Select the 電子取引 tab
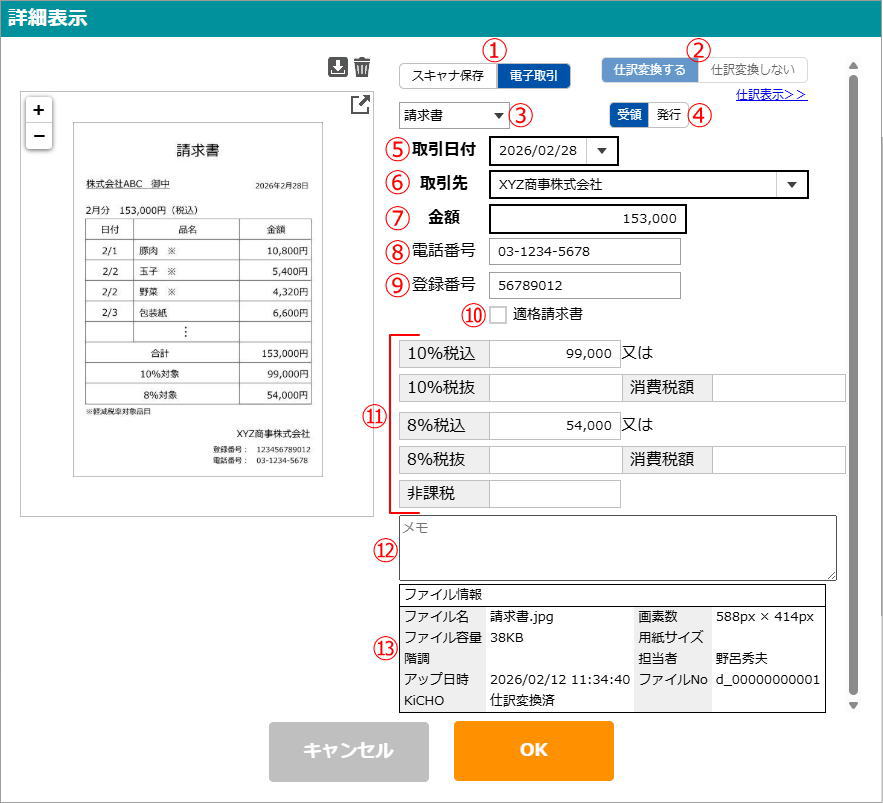The image size is (883, 803). (533, 76)
